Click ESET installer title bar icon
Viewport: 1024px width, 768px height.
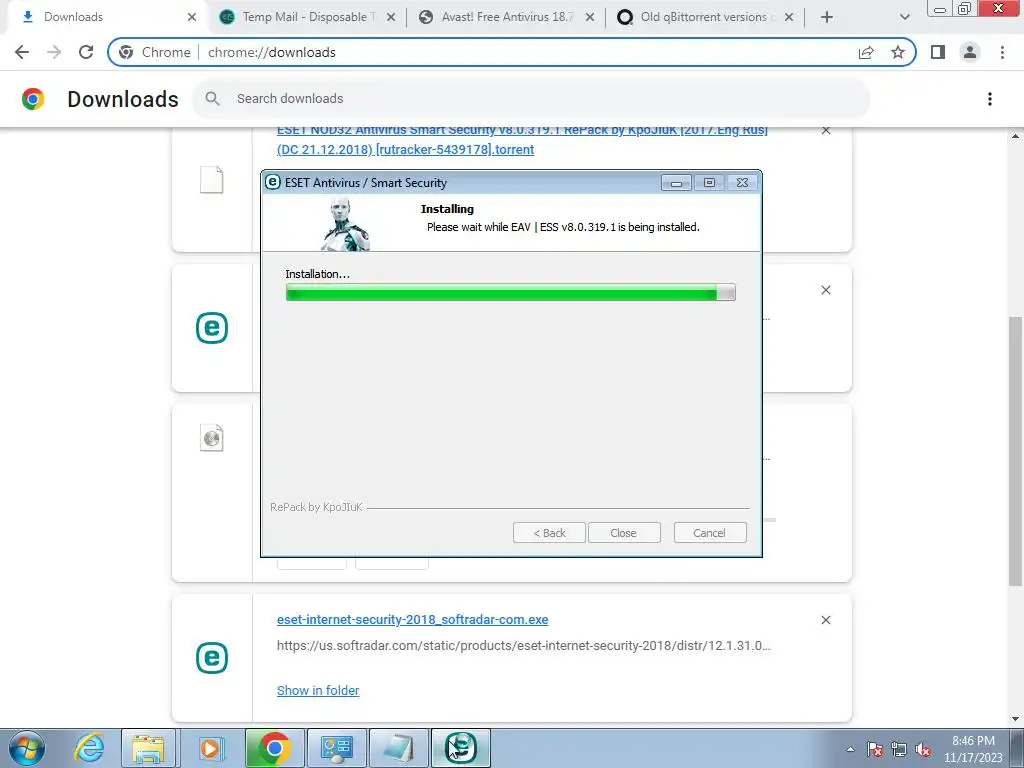click(272, 182)
